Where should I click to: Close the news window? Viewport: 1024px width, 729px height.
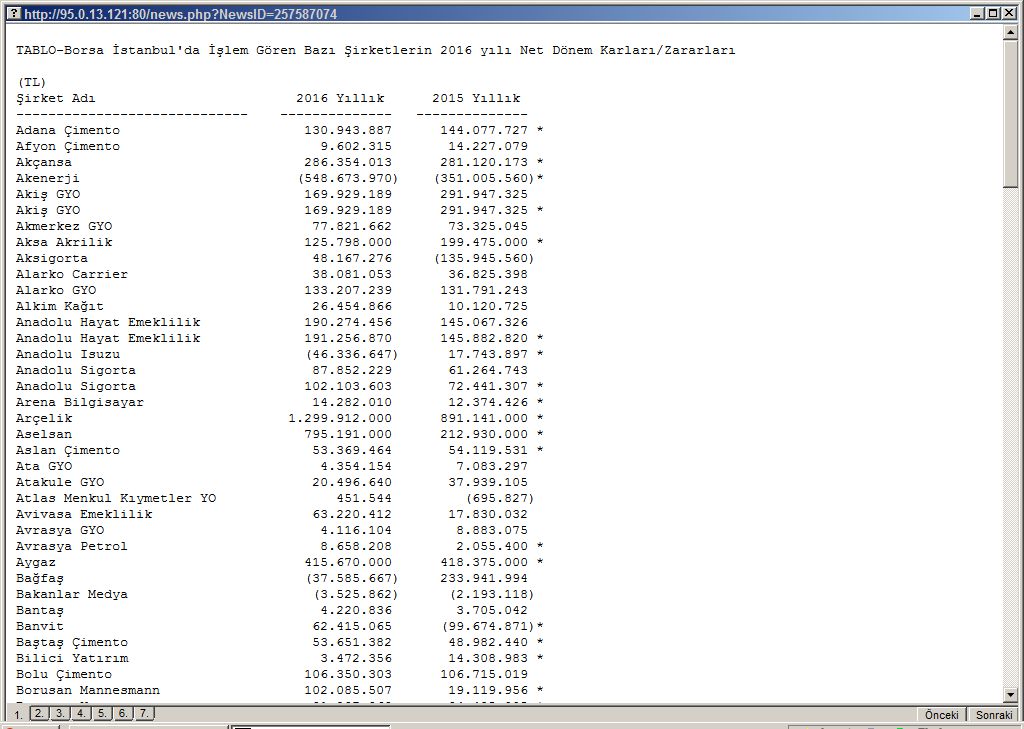(x=1007, y=13)
